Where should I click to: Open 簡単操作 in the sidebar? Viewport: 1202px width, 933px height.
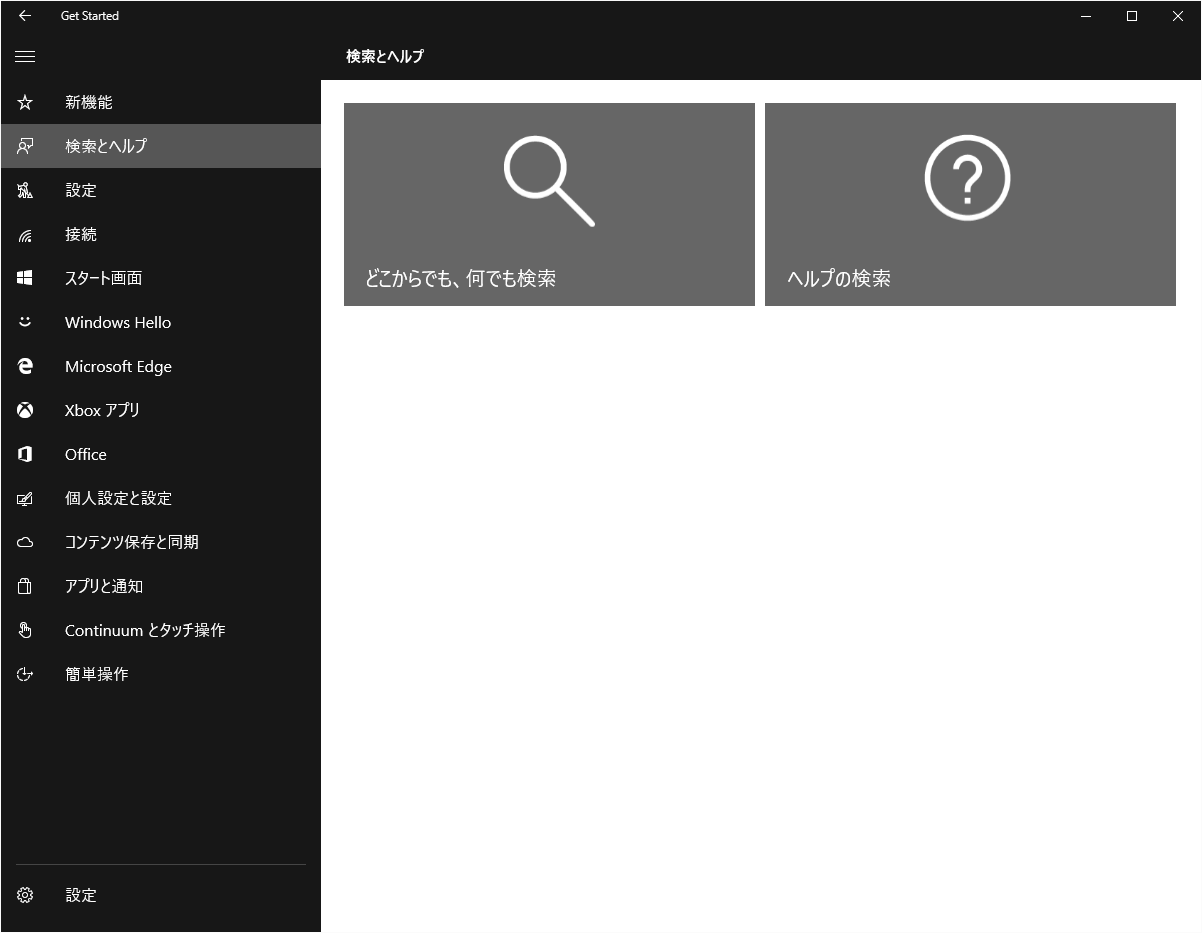[97, 674]
